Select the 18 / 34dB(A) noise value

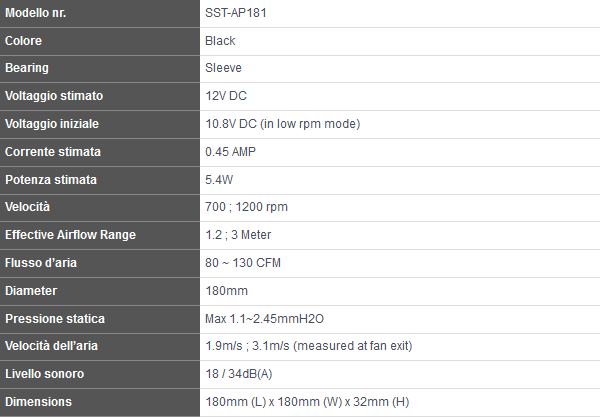[239, 373]
